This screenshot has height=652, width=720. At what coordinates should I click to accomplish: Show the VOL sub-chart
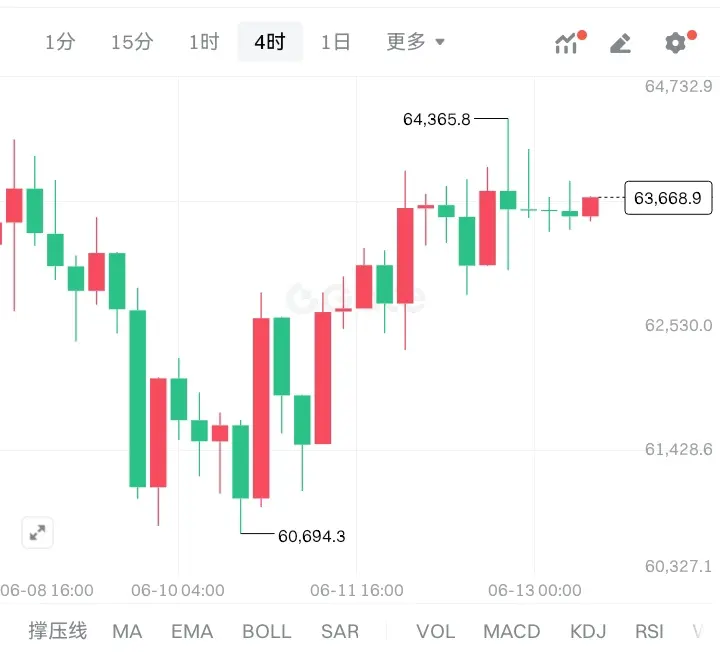(436, 631)
